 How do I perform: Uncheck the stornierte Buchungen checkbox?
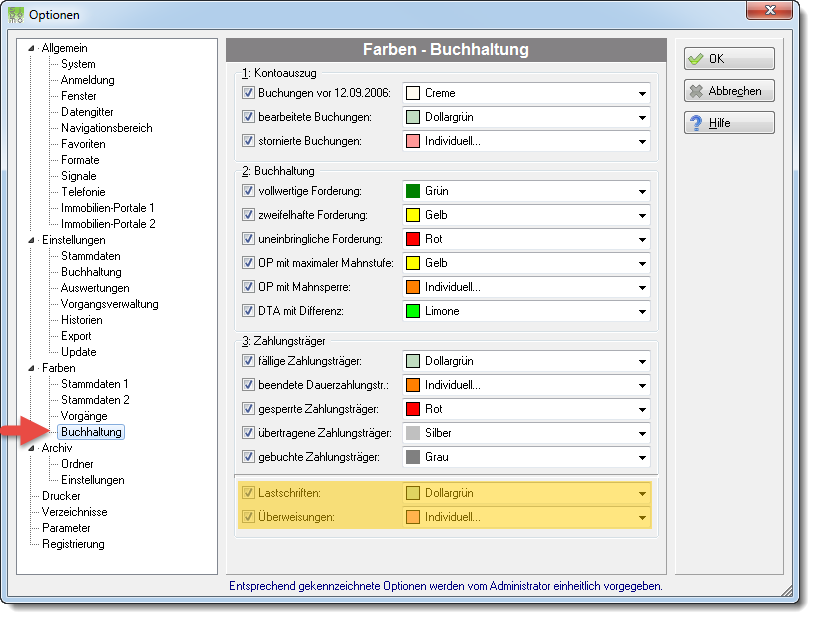248,141
